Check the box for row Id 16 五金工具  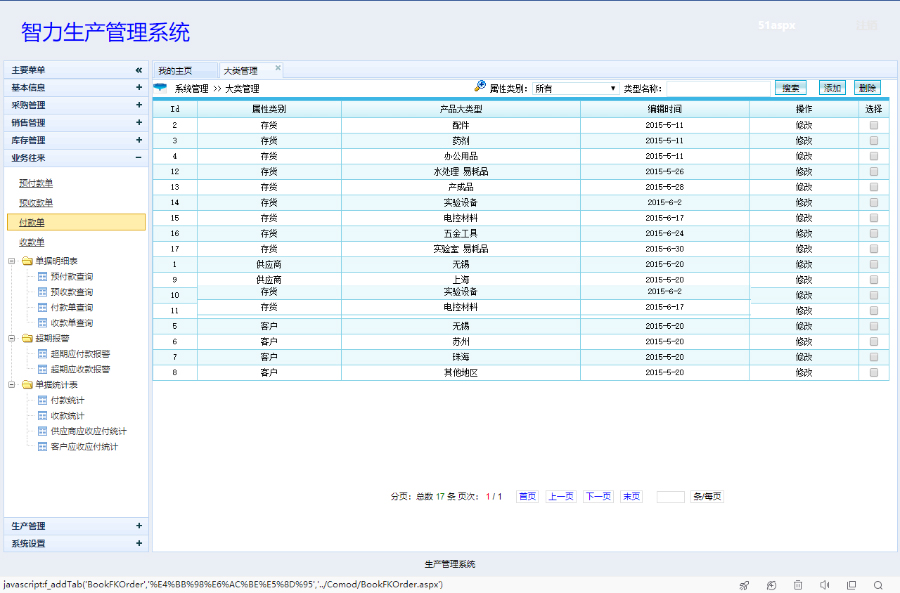click(874, 234)
